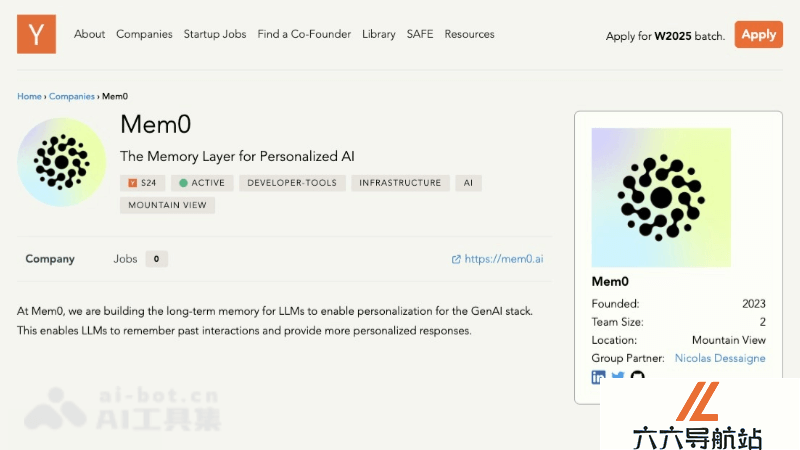Click the round Mem0 logo beside title

62,162
